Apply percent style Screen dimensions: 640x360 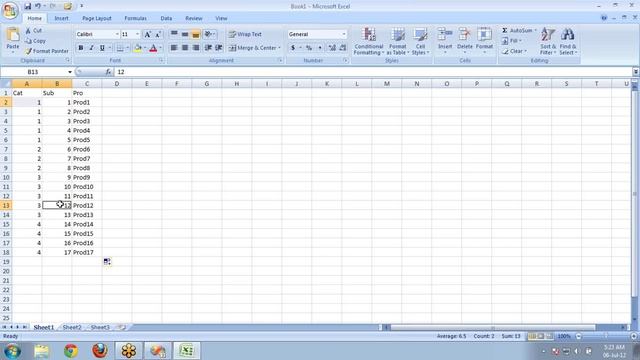pos(309,48)
